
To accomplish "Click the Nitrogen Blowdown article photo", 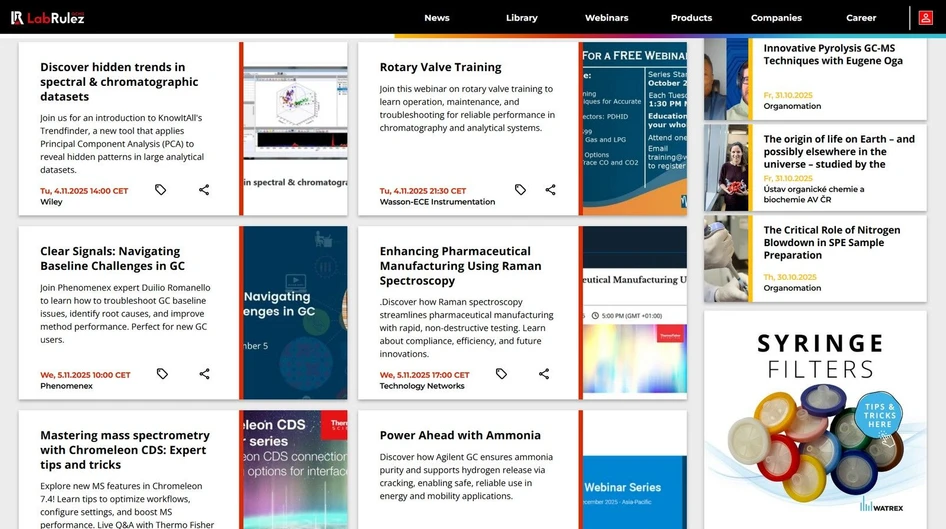I will [726, 259].
